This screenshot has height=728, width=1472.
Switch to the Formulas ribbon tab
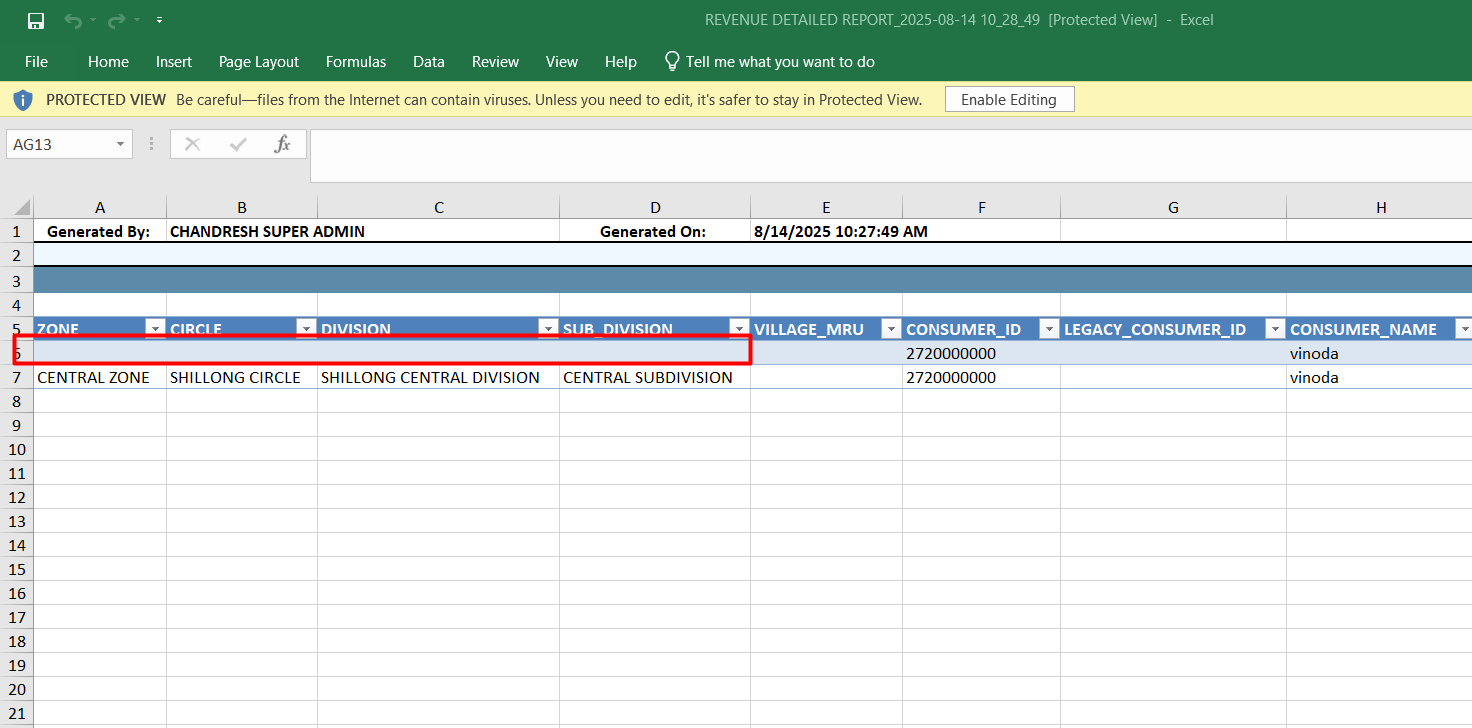pyautogui.click(x=355, y=62)
